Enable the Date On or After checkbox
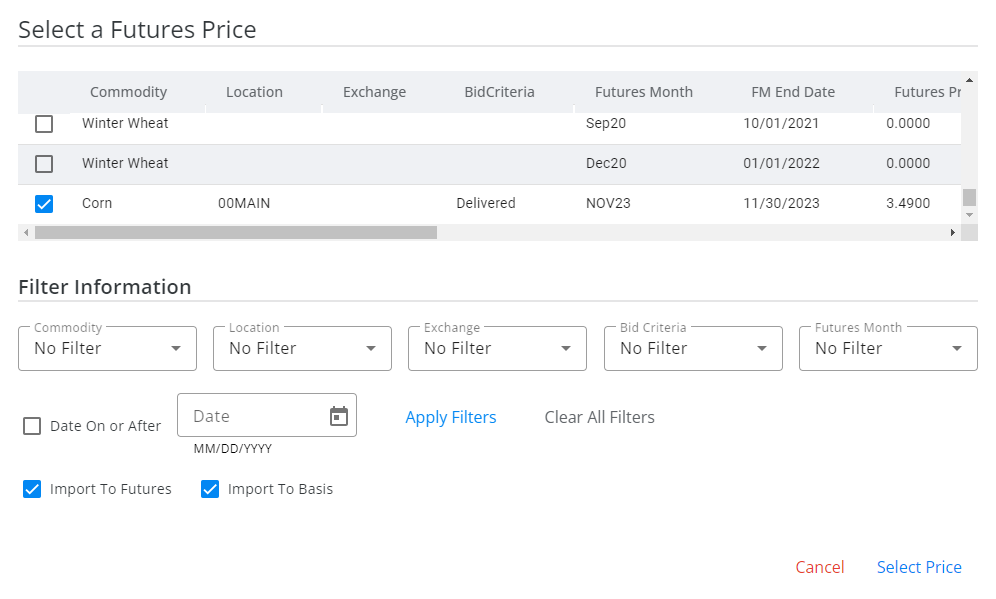Screen dimensions: 996x599 click(32, 426)
